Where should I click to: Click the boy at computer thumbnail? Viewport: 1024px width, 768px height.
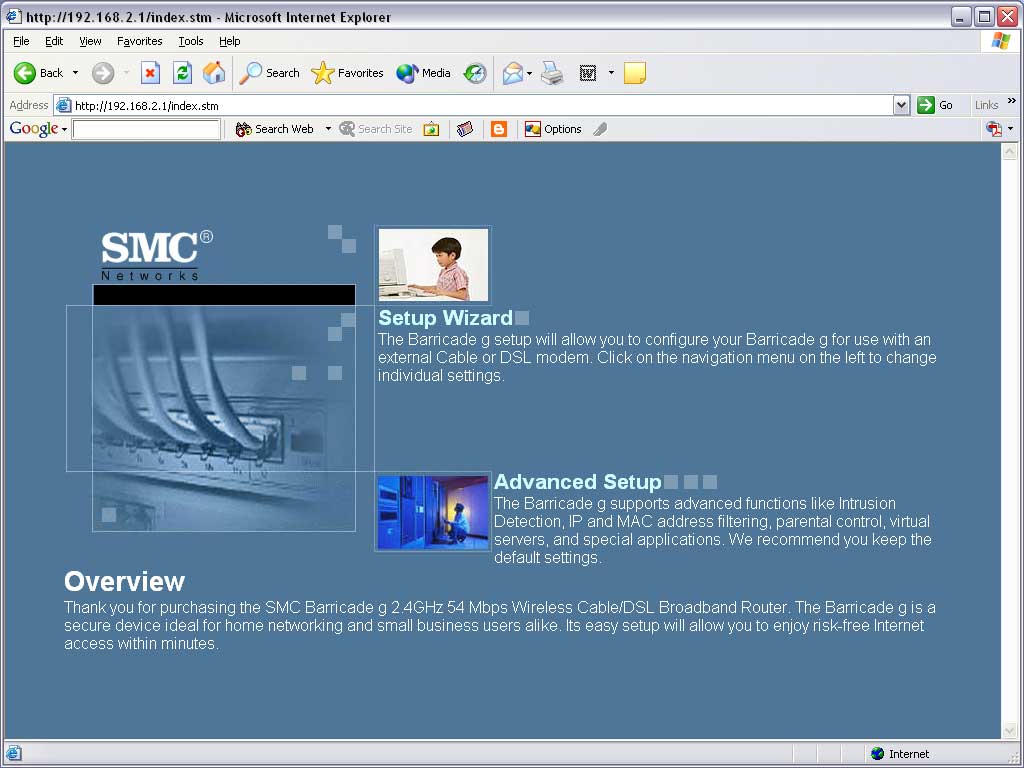pos(433,264)
